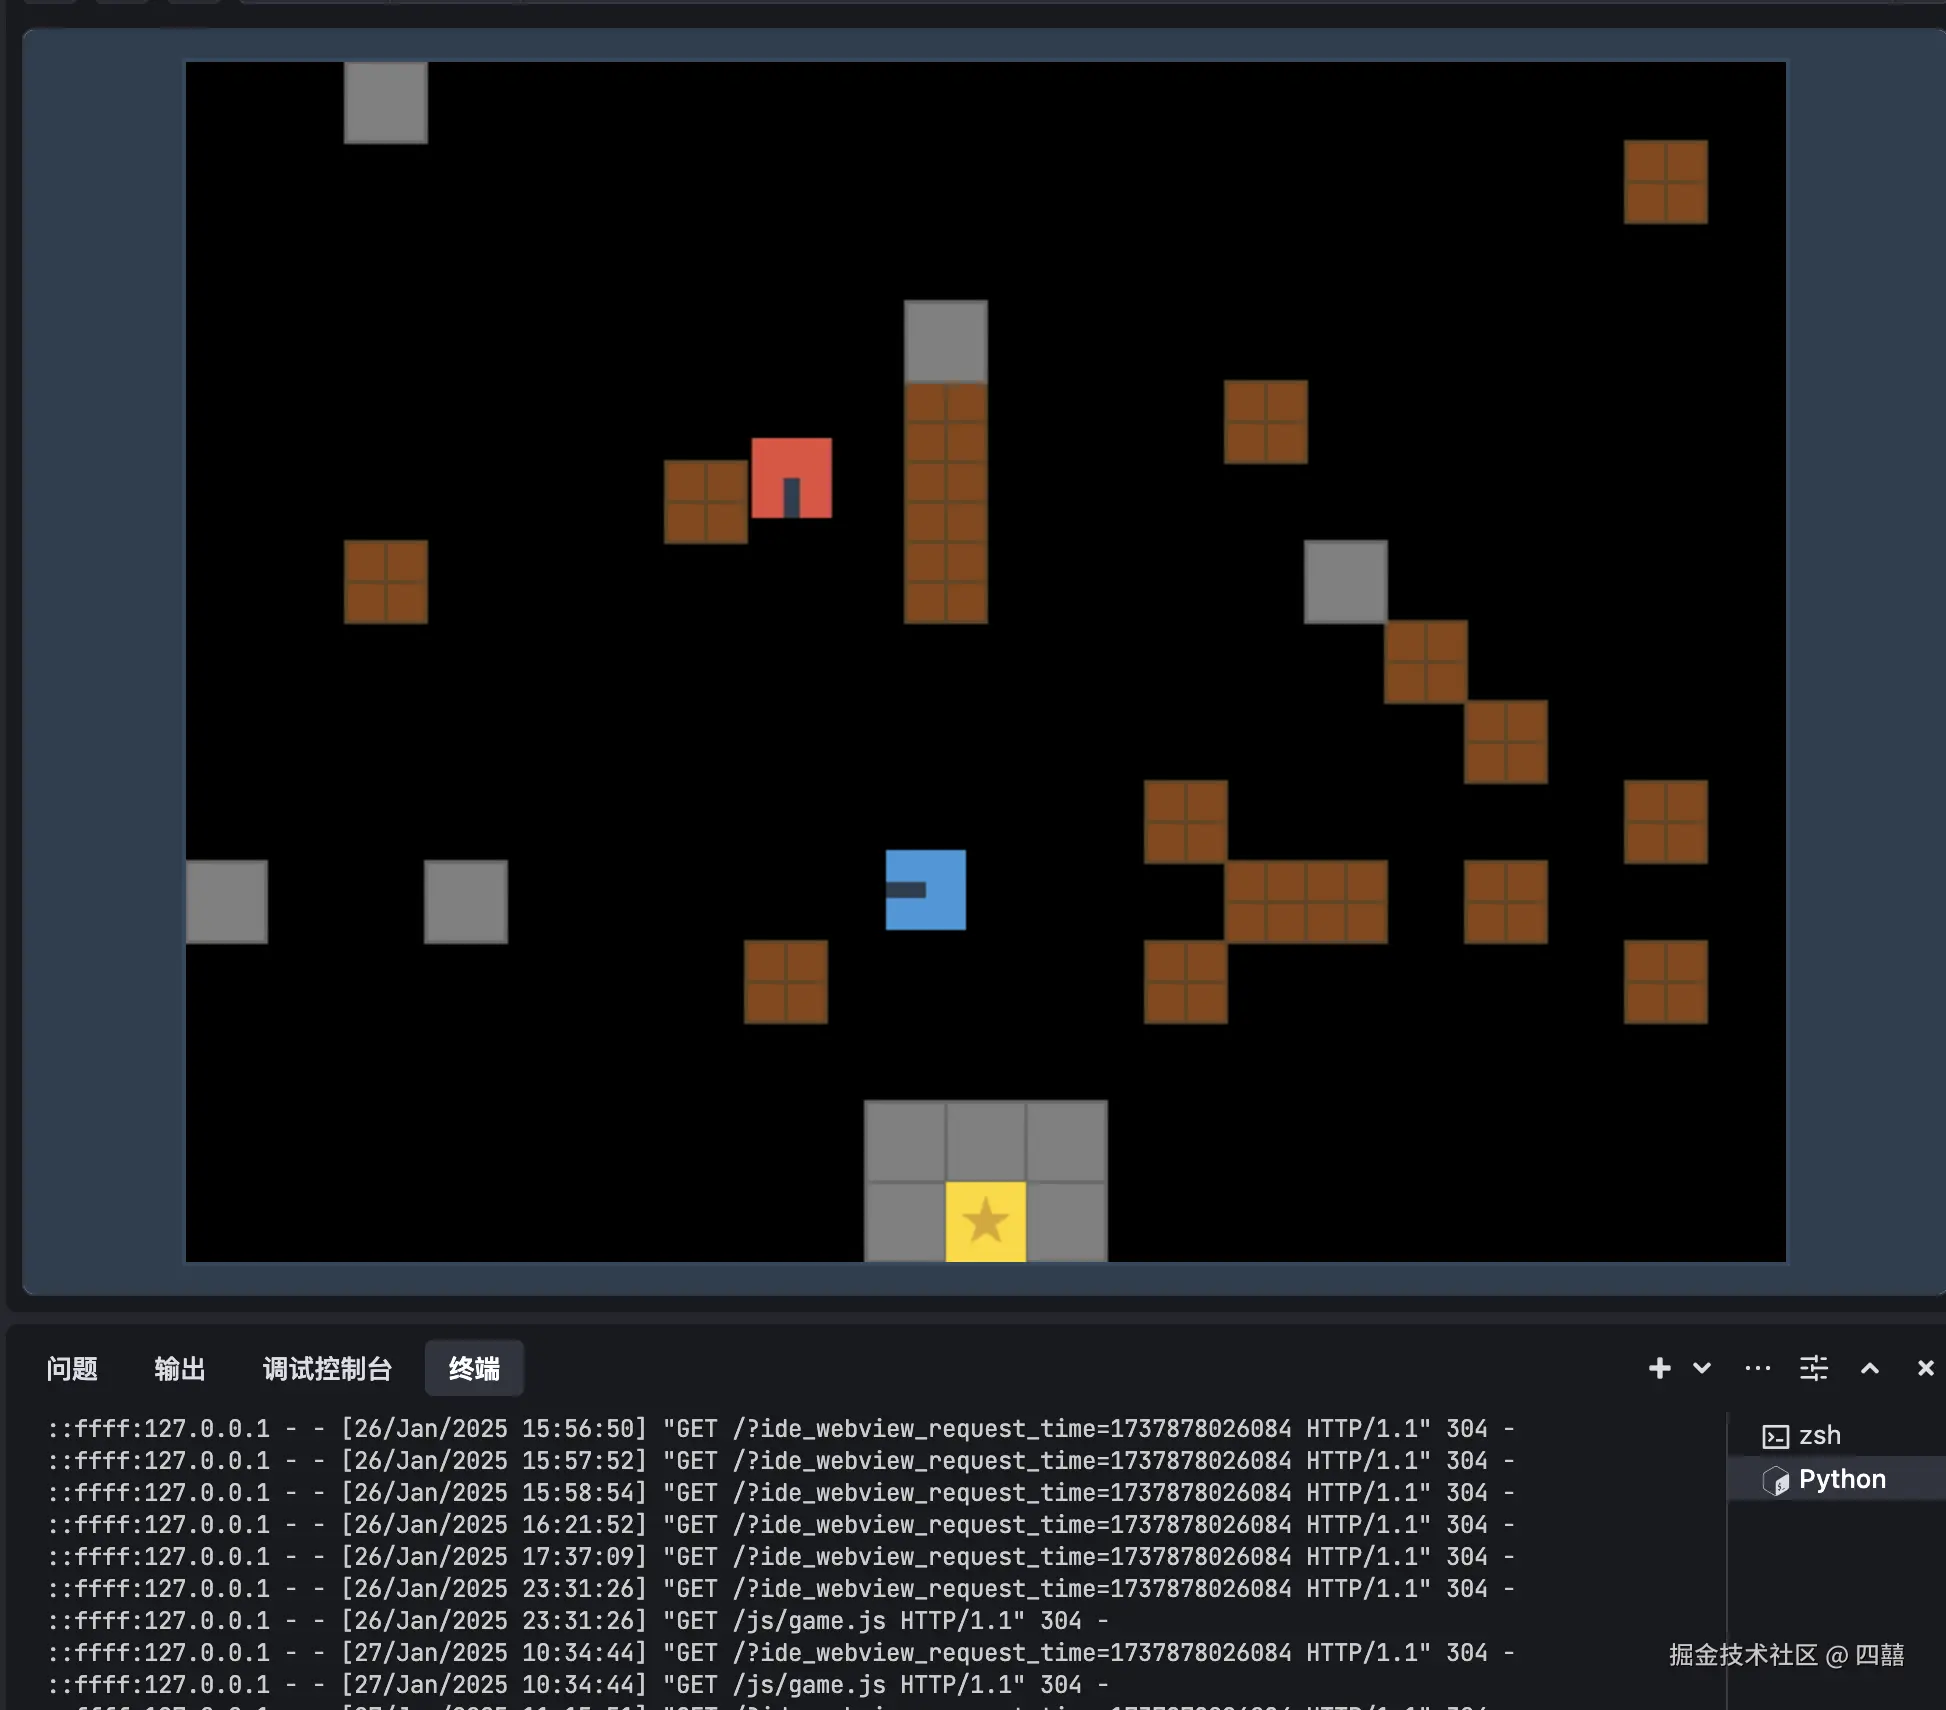Open the terminal profile dropdown chevron

click(x=1701, y=1368)
